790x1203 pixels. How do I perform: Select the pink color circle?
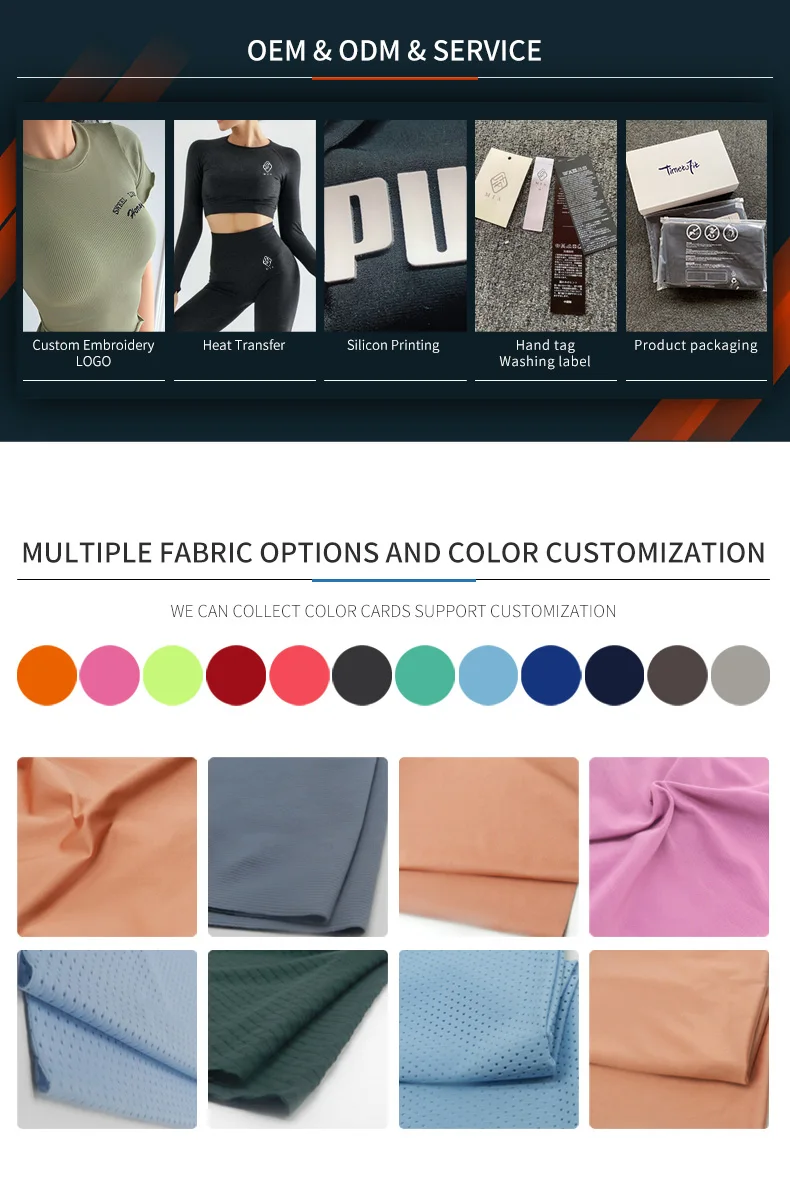click(110, 676)
